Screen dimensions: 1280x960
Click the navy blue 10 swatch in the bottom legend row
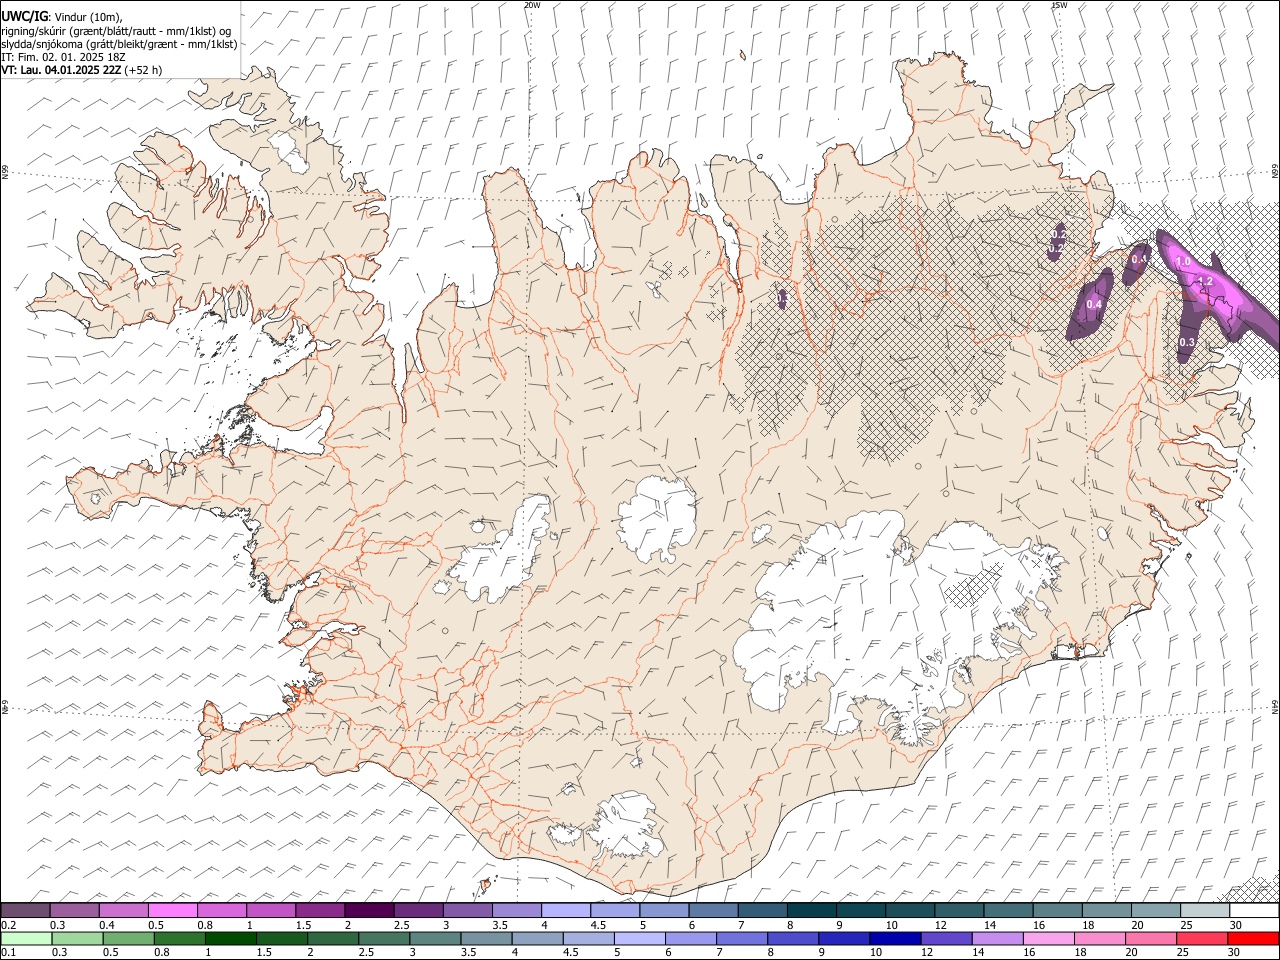pos(895,938)
